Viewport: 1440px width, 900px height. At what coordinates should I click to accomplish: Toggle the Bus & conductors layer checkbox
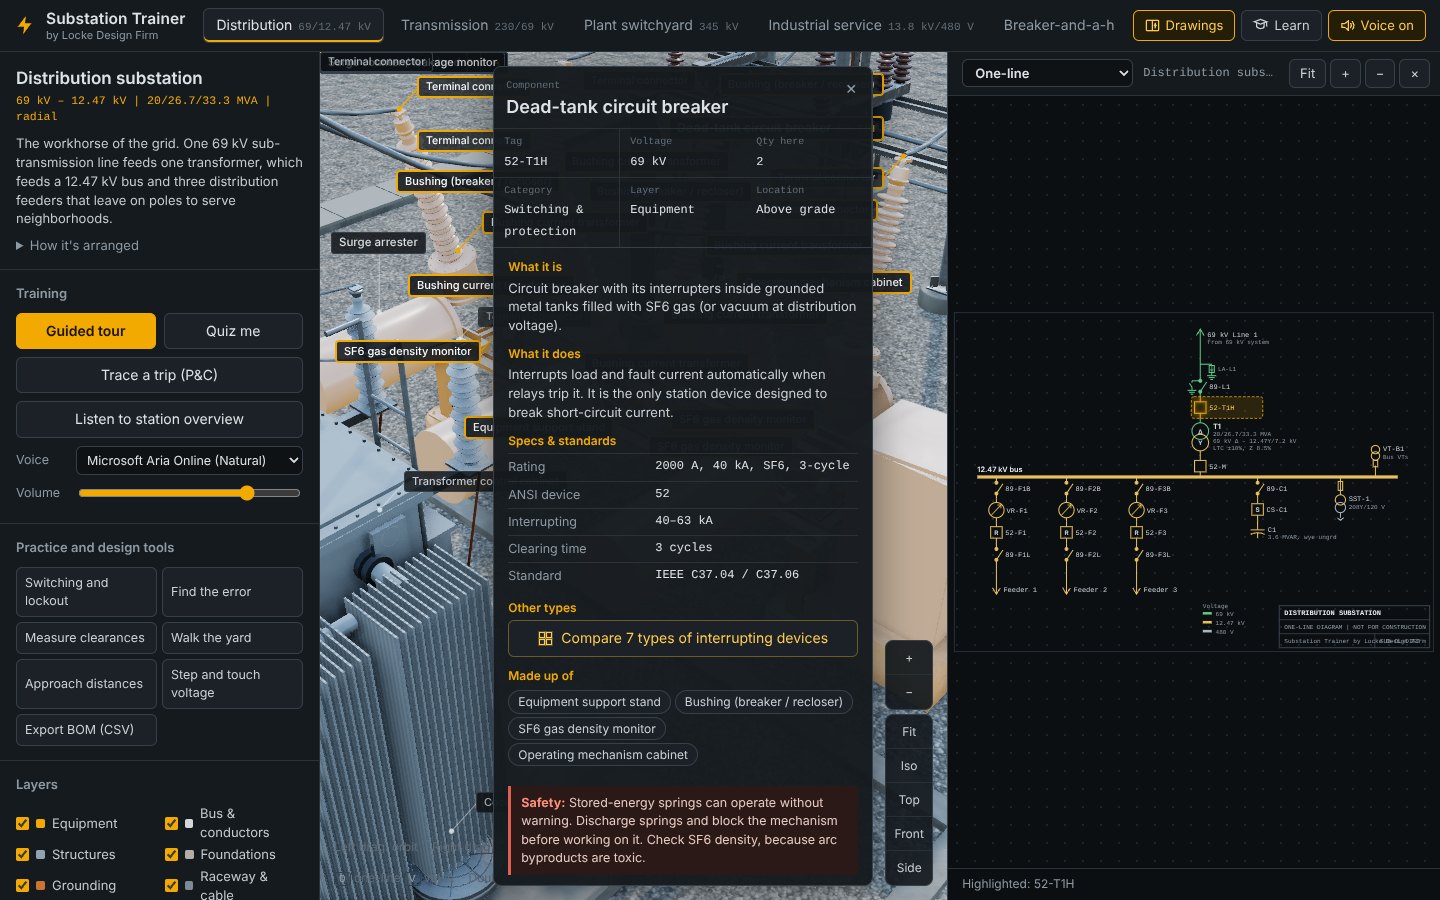click(171, 824)
